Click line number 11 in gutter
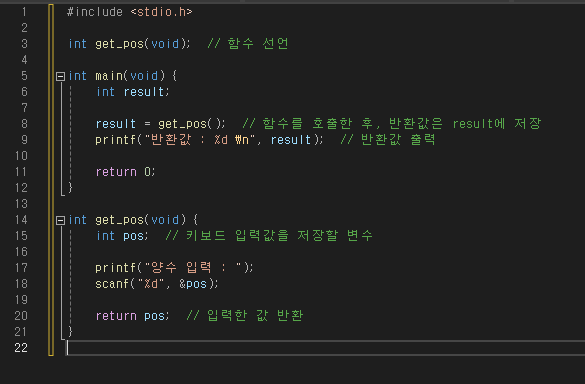This screenshot has height=384, width=585. [21, 172]
